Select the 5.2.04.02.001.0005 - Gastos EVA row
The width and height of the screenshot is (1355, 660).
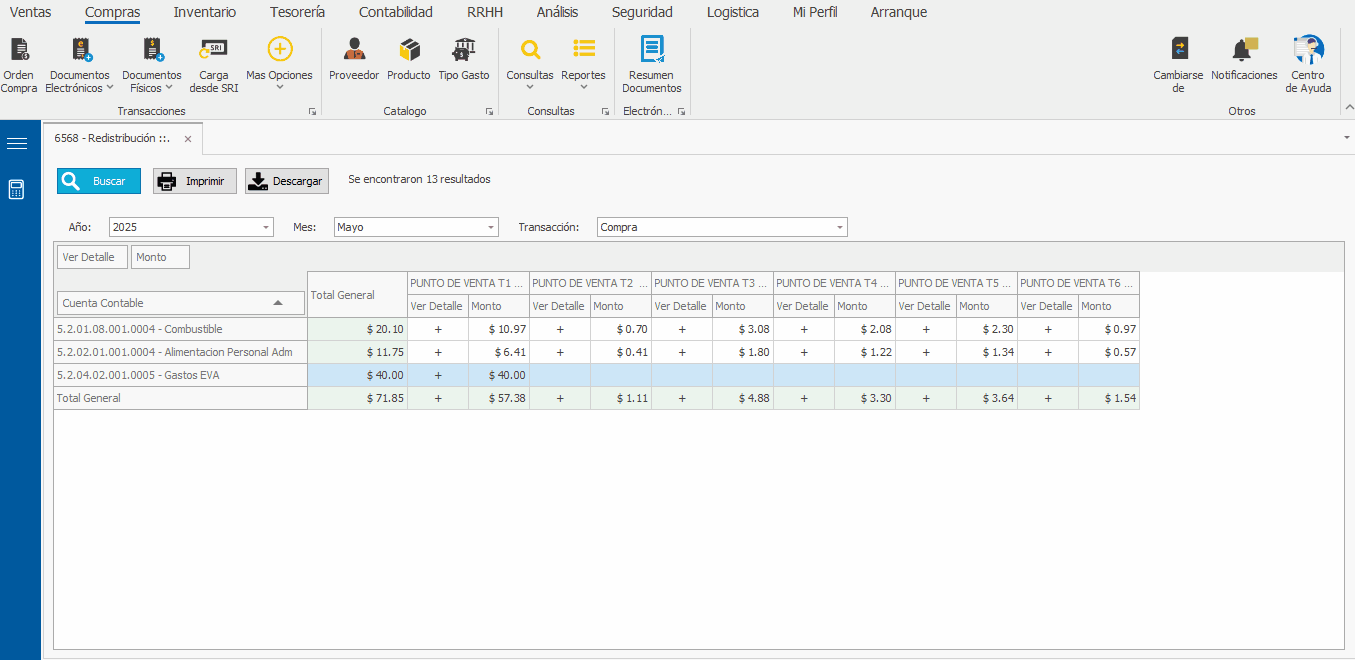[180, 375]
